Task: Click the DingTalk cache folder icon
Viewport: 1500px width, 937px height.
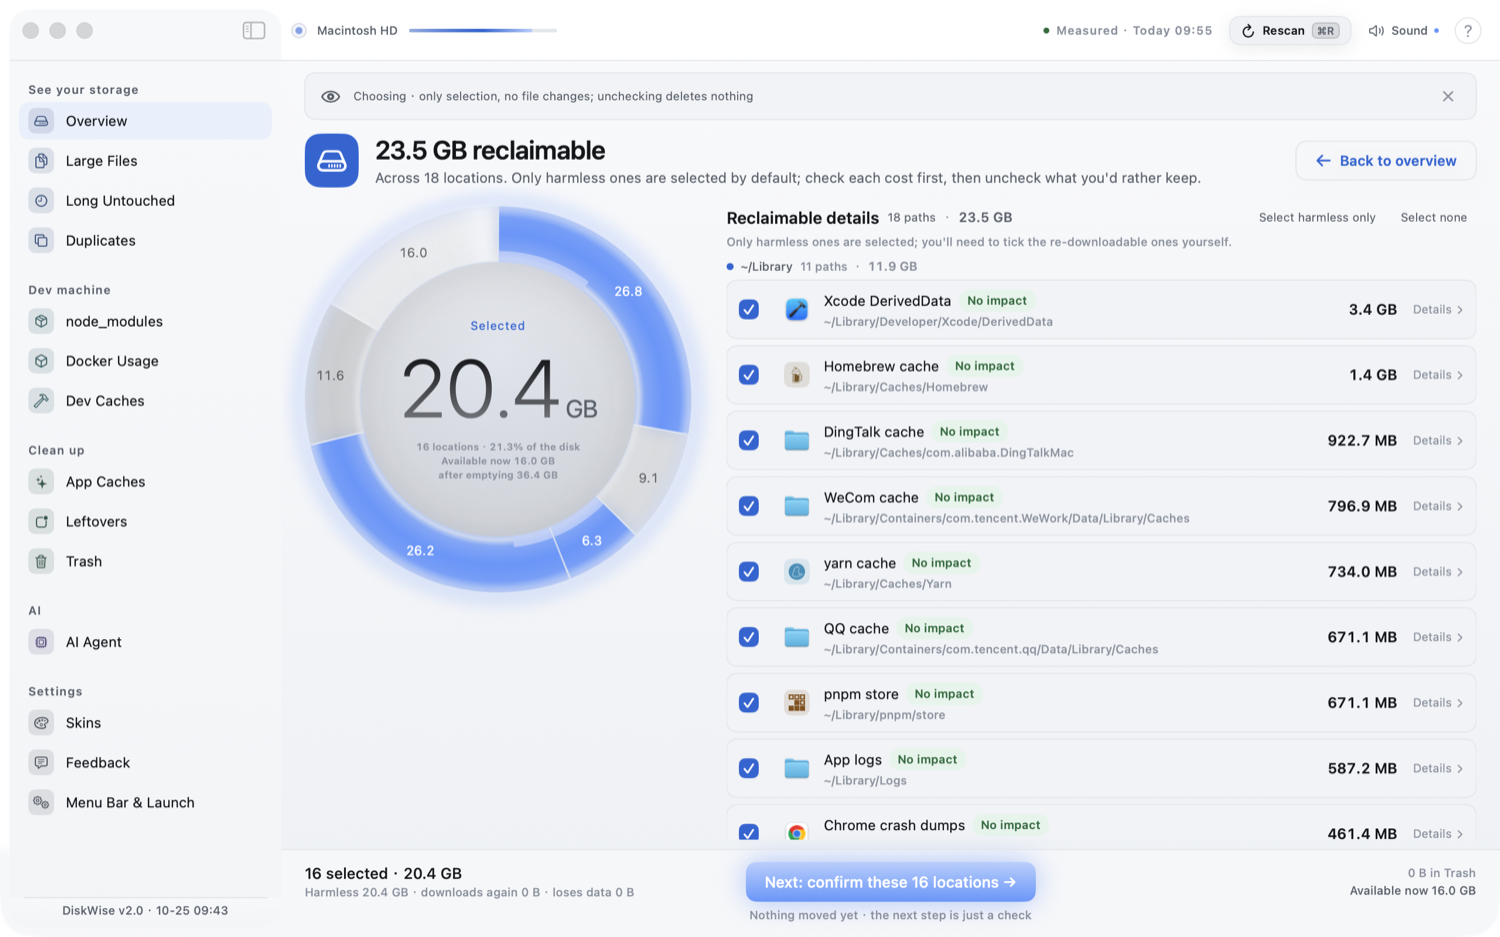Action: coord(796,441)
